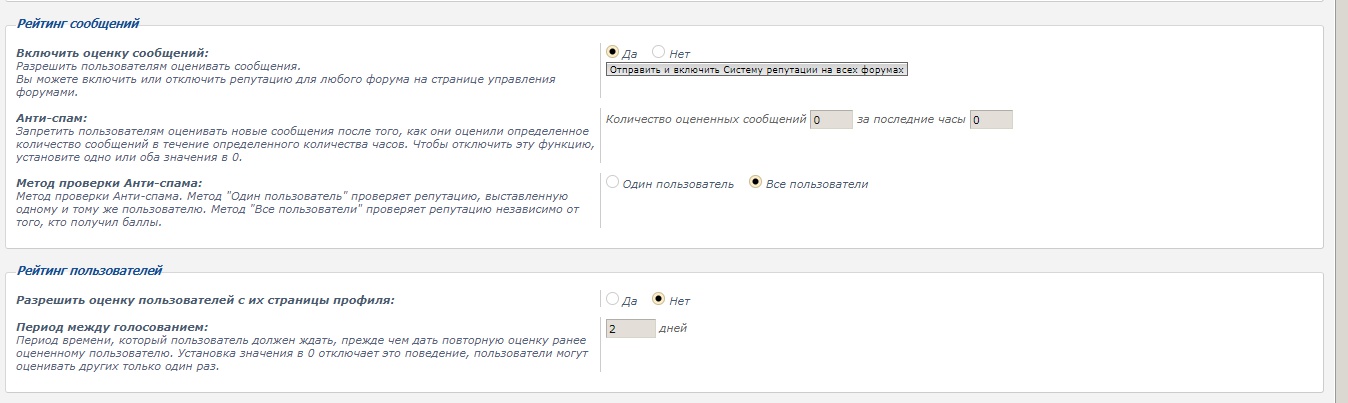Select 'Да' for profile-page user rating
The height and width of the screenshot is (403, 1348).
click(613, 299)
